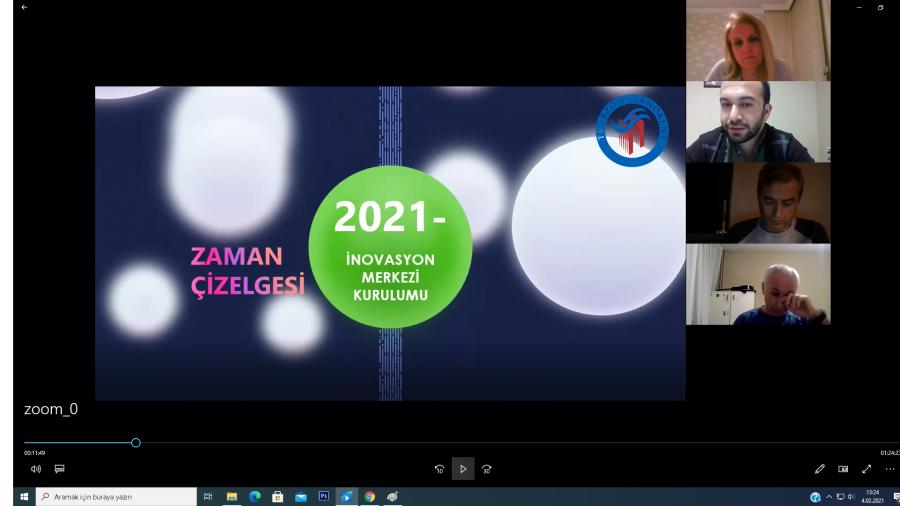The image size is (900, 506).
Task: Launch File Explorer from the taskbar
Action: pos(231,496)
